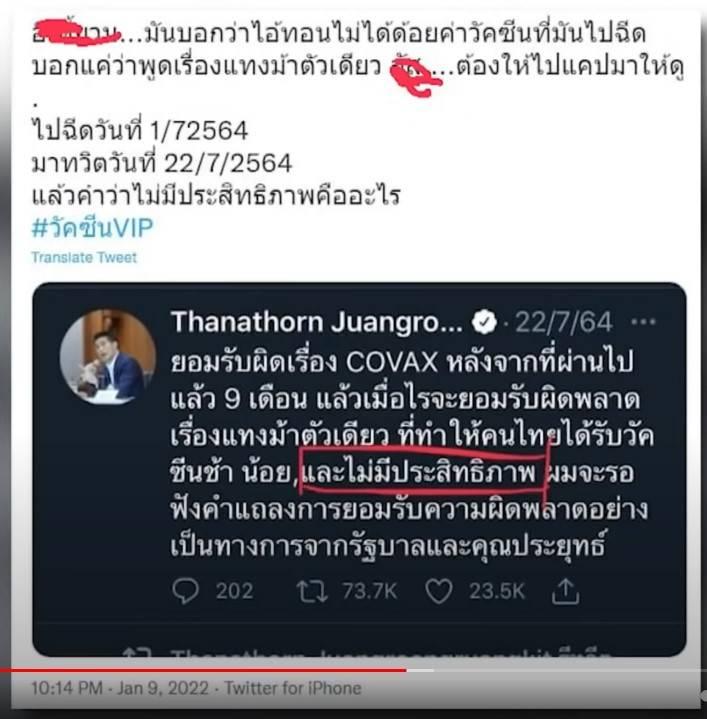This screenshot has height=719, width=707.
Task: Open Thanathorn's profile picture
Action: pos(108,356)
